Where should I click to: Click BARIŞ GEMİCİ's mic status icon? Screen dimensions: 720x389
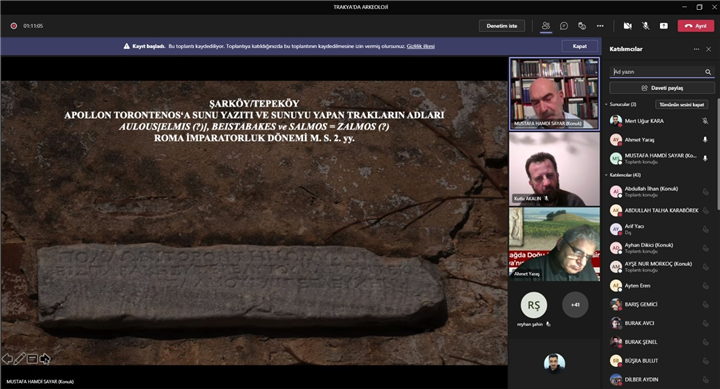pos(705,304)
